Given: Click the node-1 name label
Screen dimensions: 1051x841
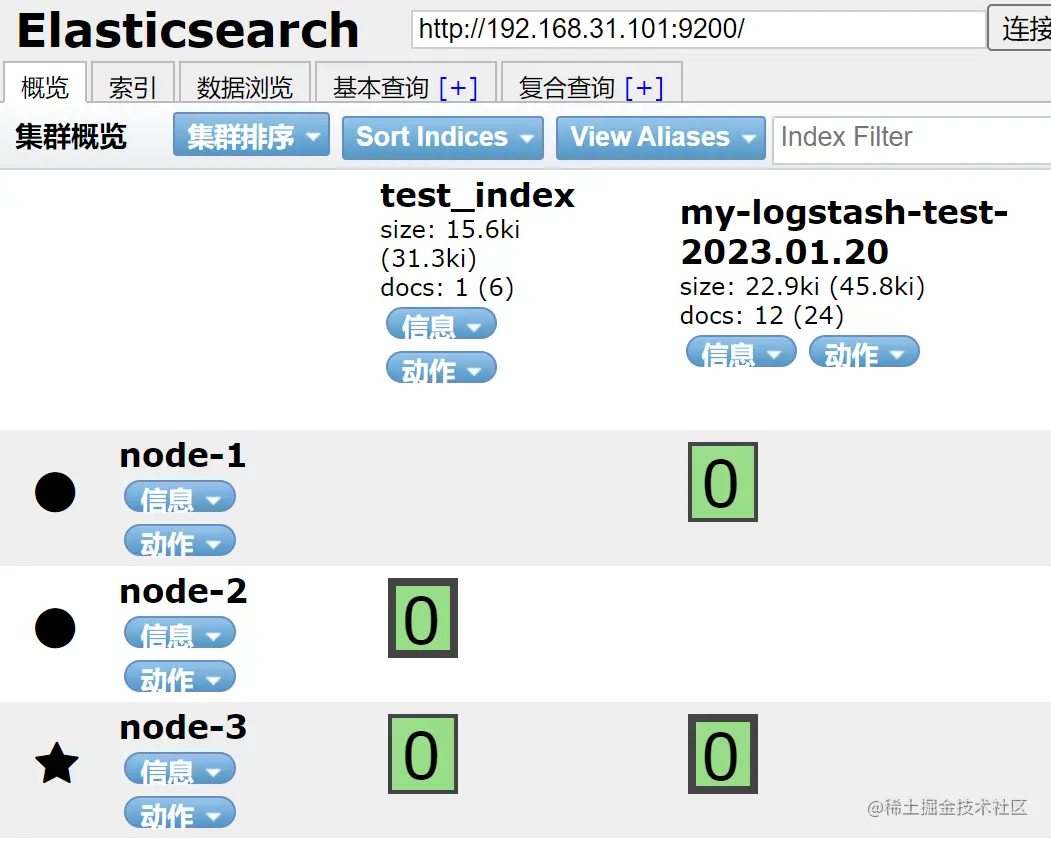Looking at the screenshot, I should point(182,455).
